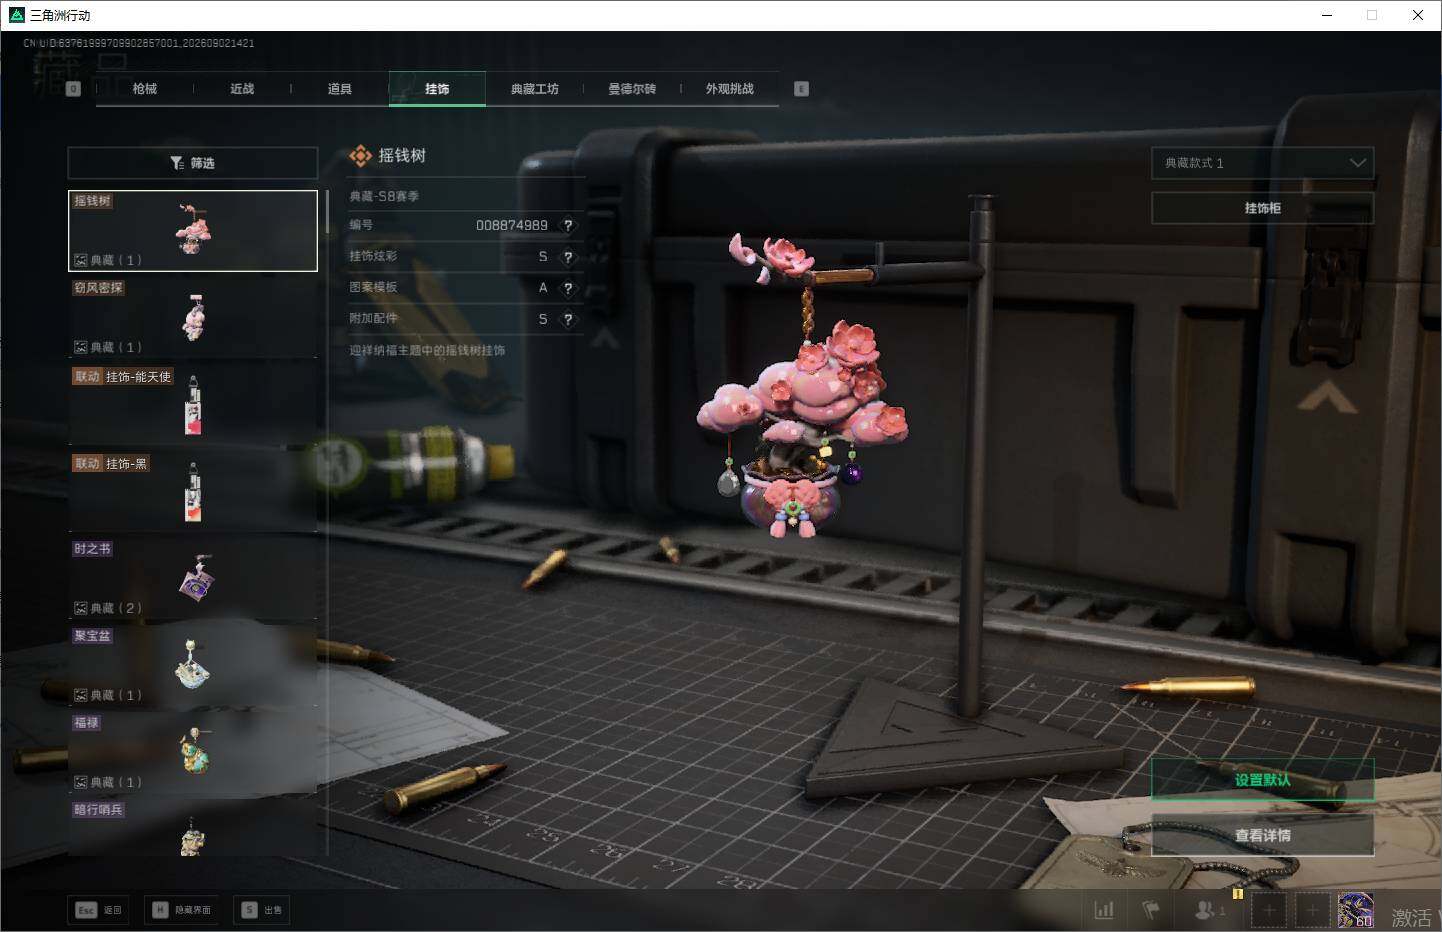The height and width of the screenshot is (932, 1442).
Task: Click the yellow notification badge above squad slot
Action: click(1238, 893)
